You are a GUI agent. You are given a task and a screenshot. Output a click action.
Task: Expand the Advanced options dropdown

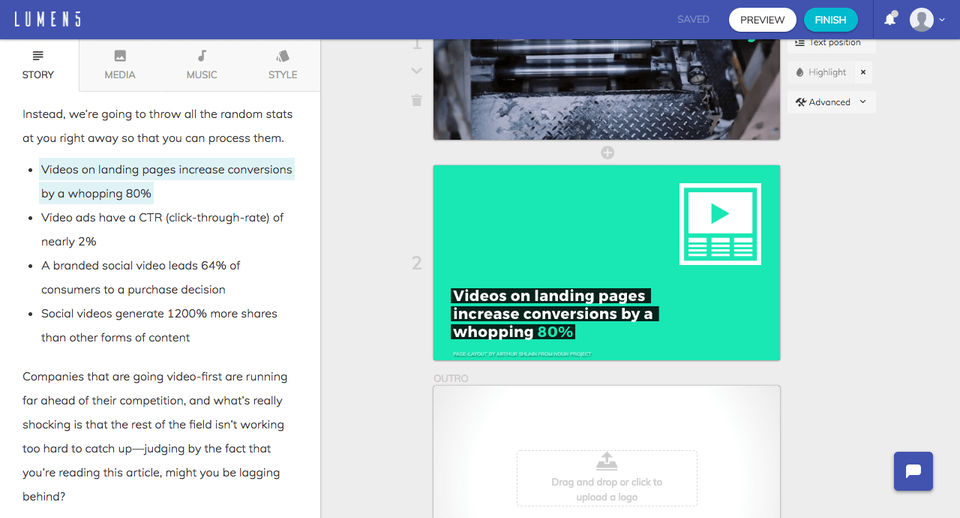click(831, 102)
